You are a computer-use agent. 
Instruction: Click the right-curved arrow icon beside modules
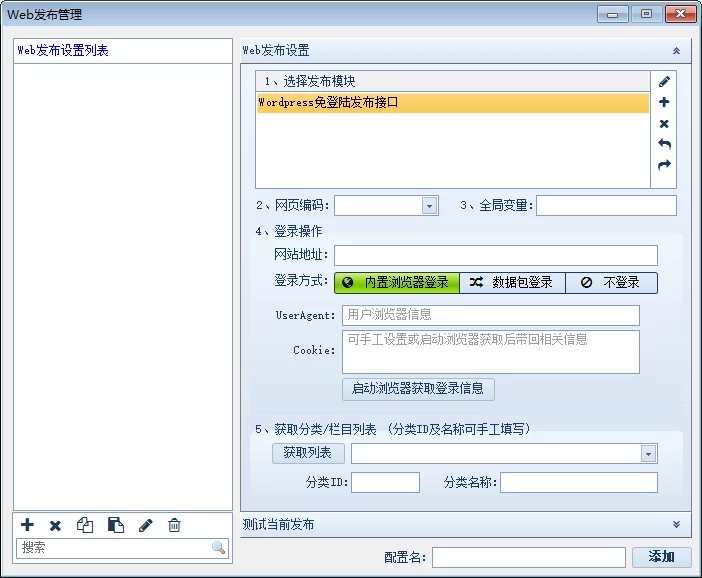click(664, 165)
